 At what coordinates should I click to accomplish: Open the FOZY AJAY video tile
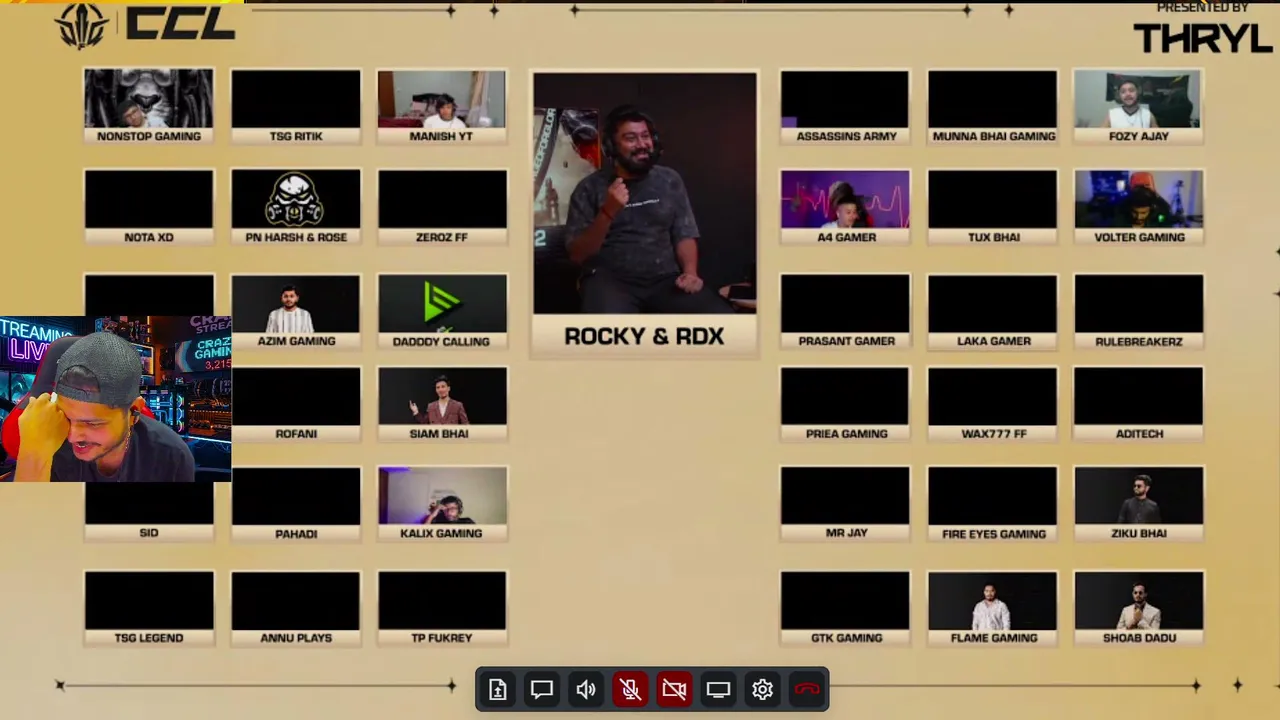[x=1139, y=106]
